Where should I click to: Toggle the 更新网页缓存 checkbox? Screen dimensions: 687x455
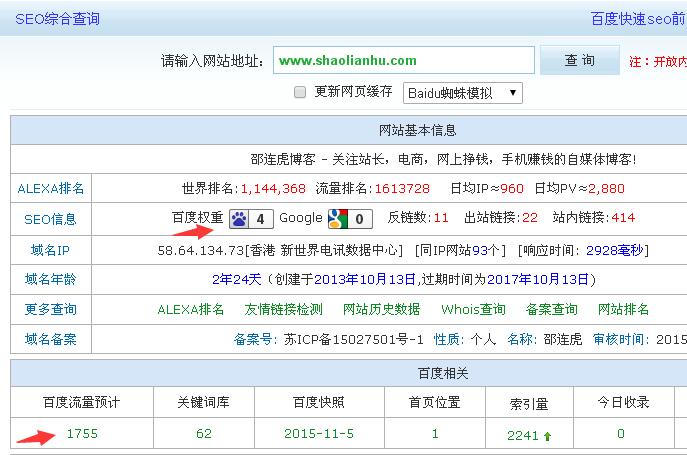point(300,92)
